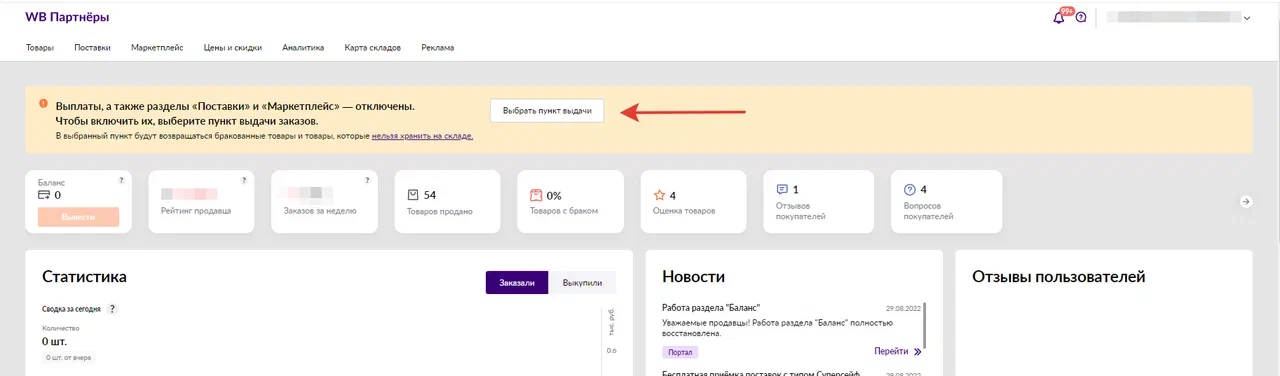Open the Товаров продано card showing 54
The height and width of the screenshot is (376, 1280).
click(448, 201)
